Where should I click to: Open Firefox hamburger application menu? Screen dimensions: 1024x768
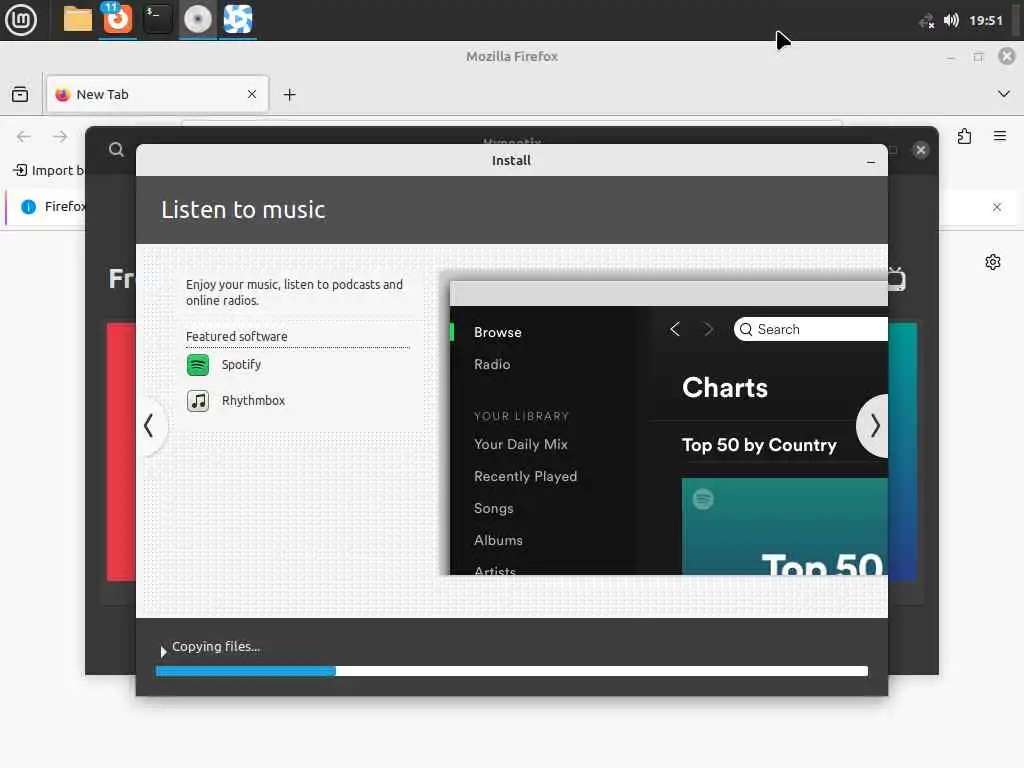click(x=1000, y=136)
